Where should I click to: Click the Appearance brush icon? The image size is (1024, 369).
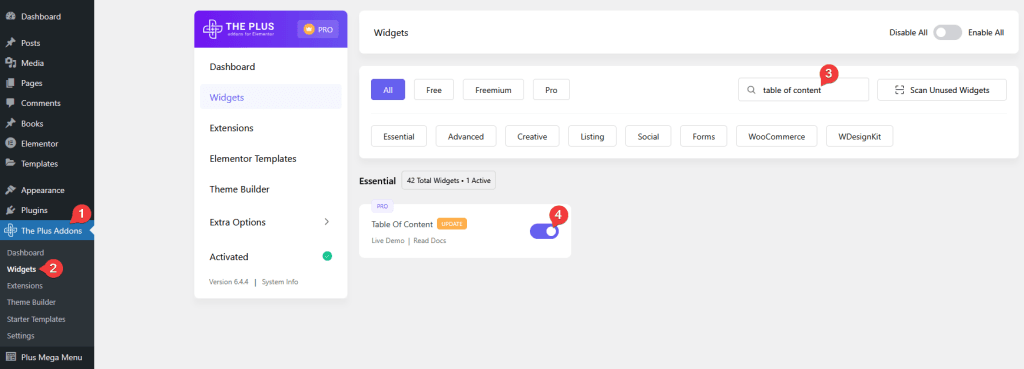tap(10, 190)
